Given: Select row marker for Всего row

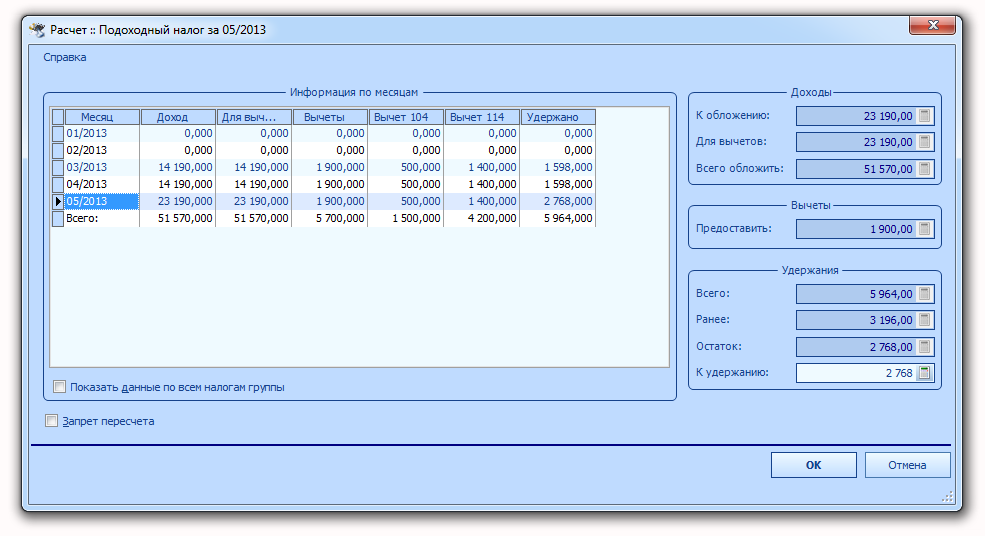Looking at the screenshot, I should click(x=57, y=218).
